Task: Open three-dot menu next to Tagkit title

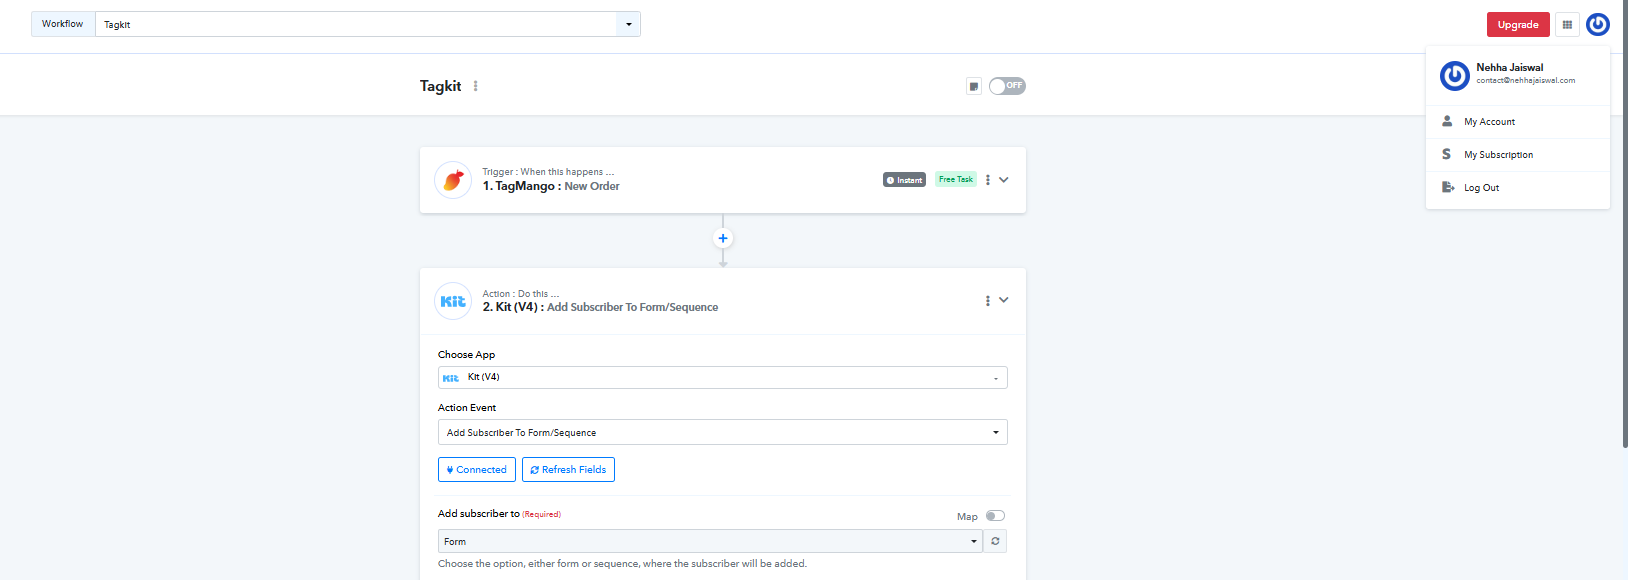Action: (x=475, y=86)
